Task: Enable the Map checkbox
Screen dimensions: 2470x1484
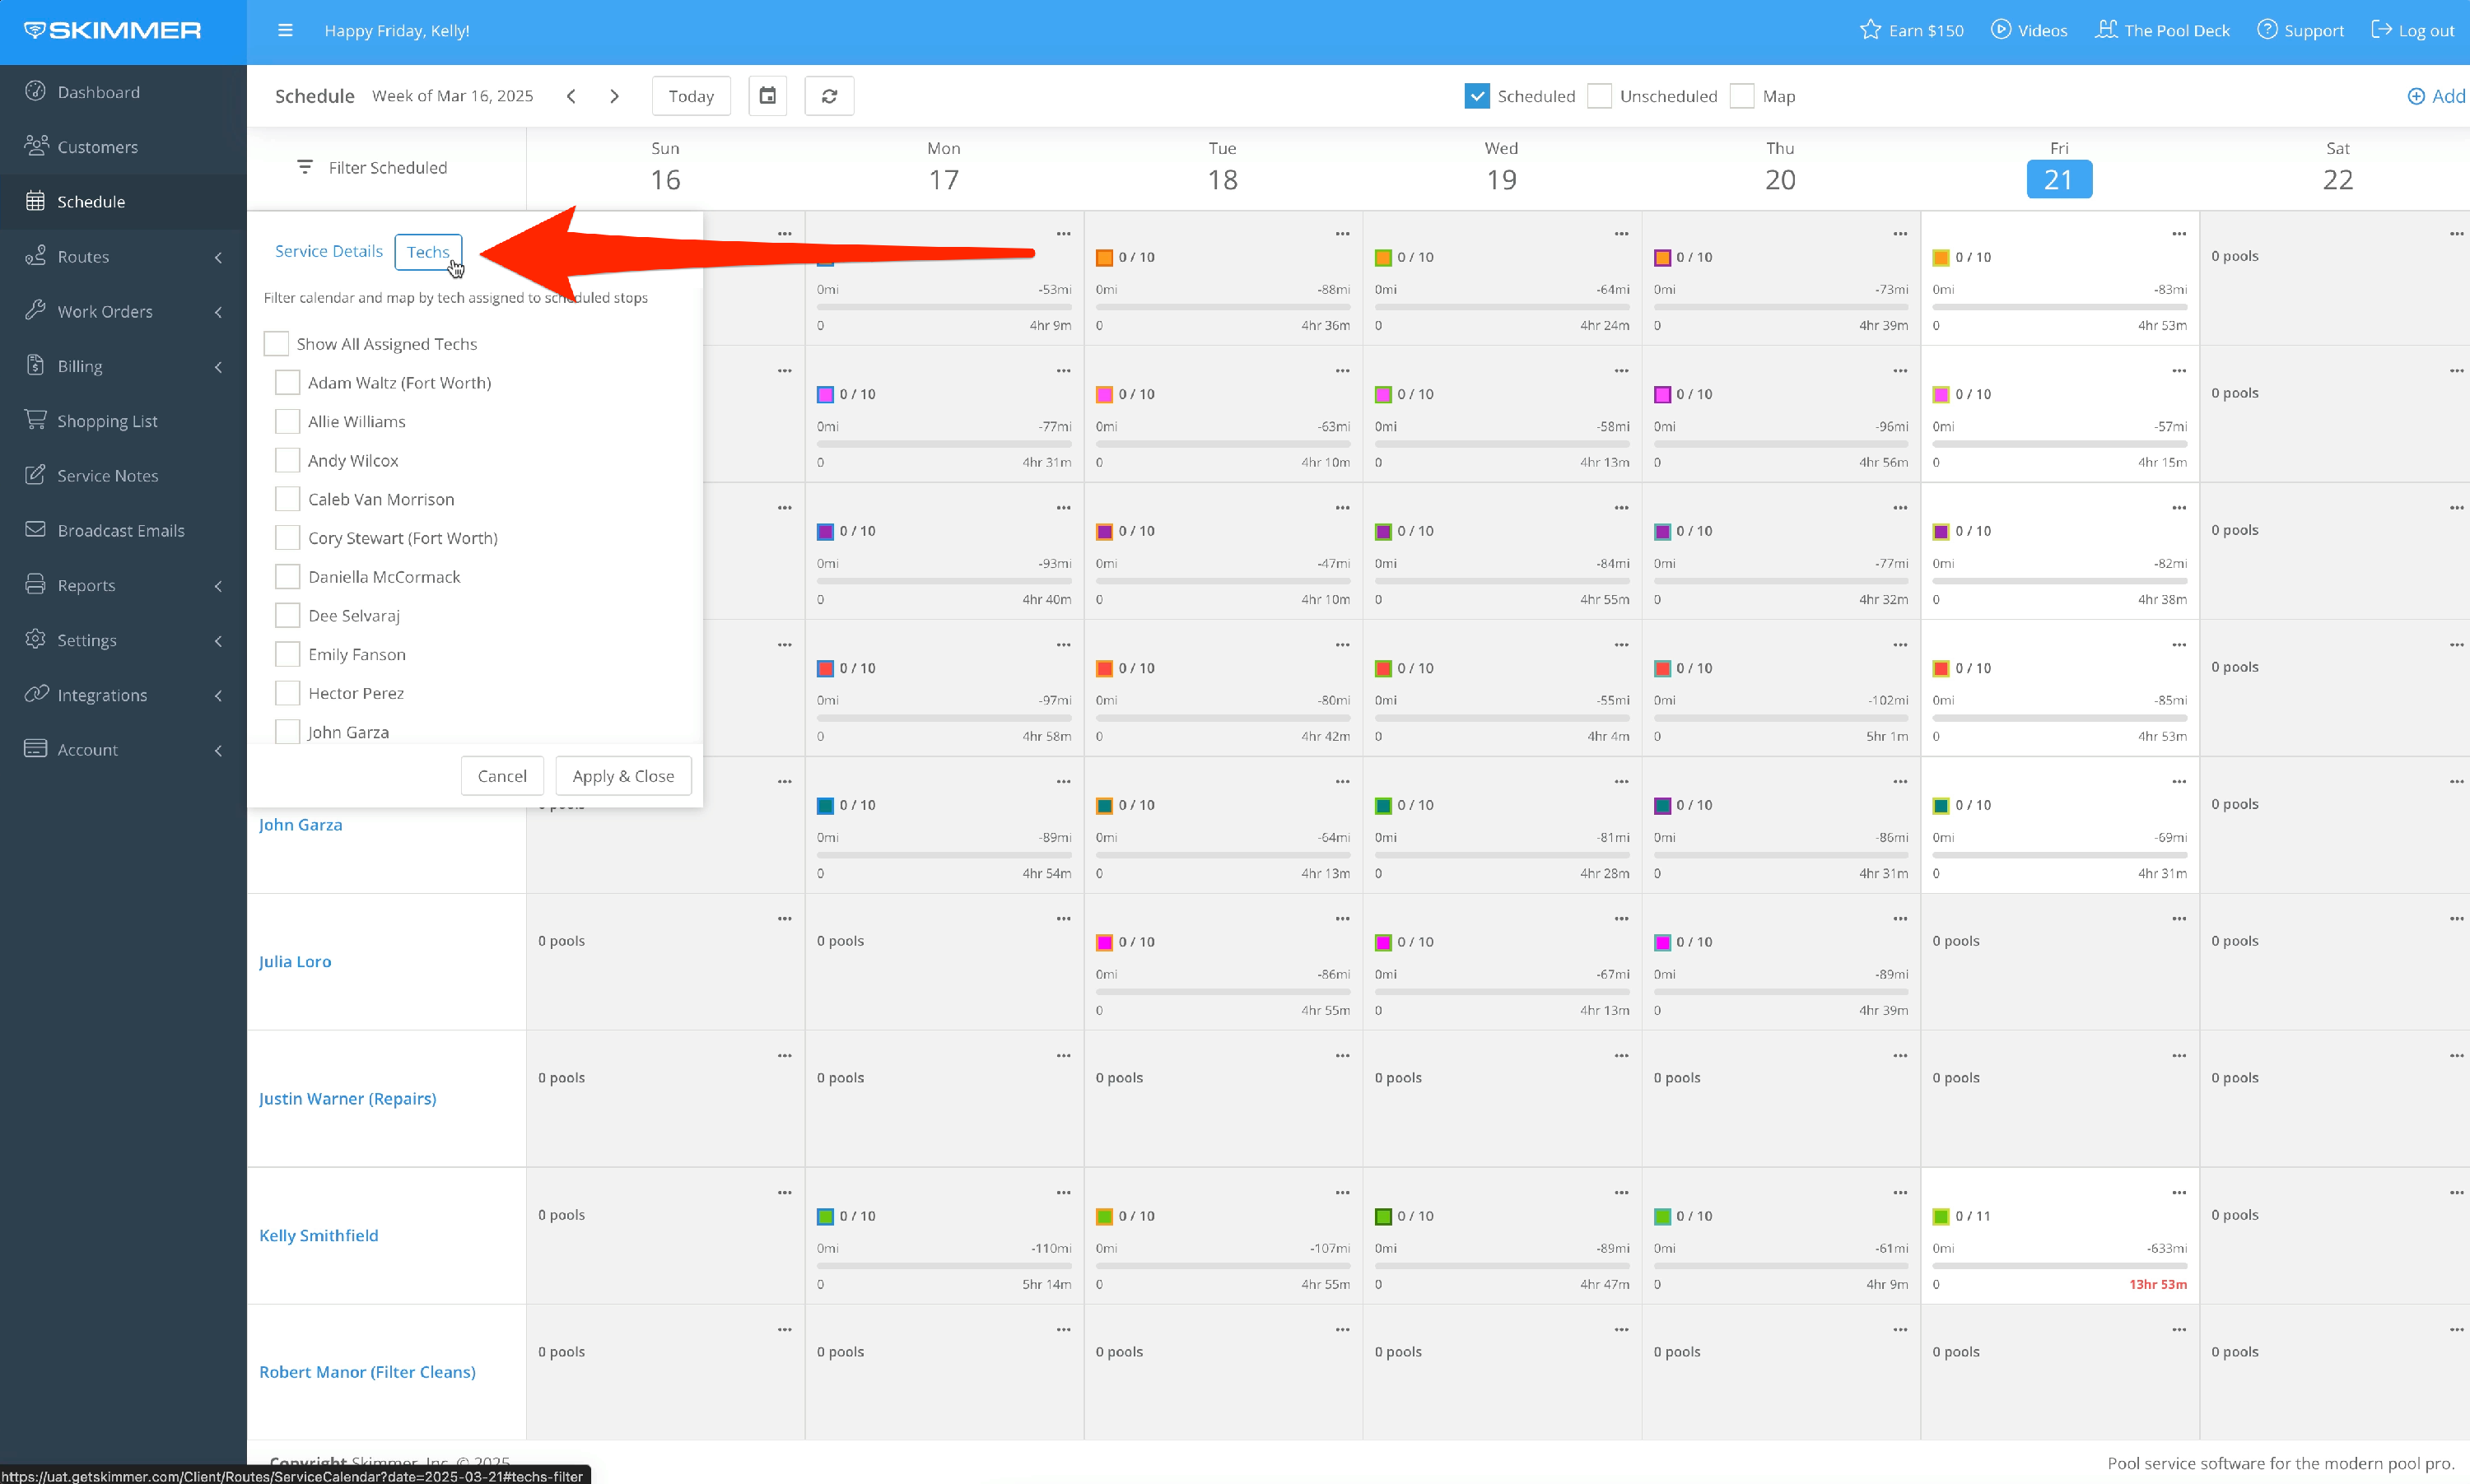Action: pos(1742,96)
